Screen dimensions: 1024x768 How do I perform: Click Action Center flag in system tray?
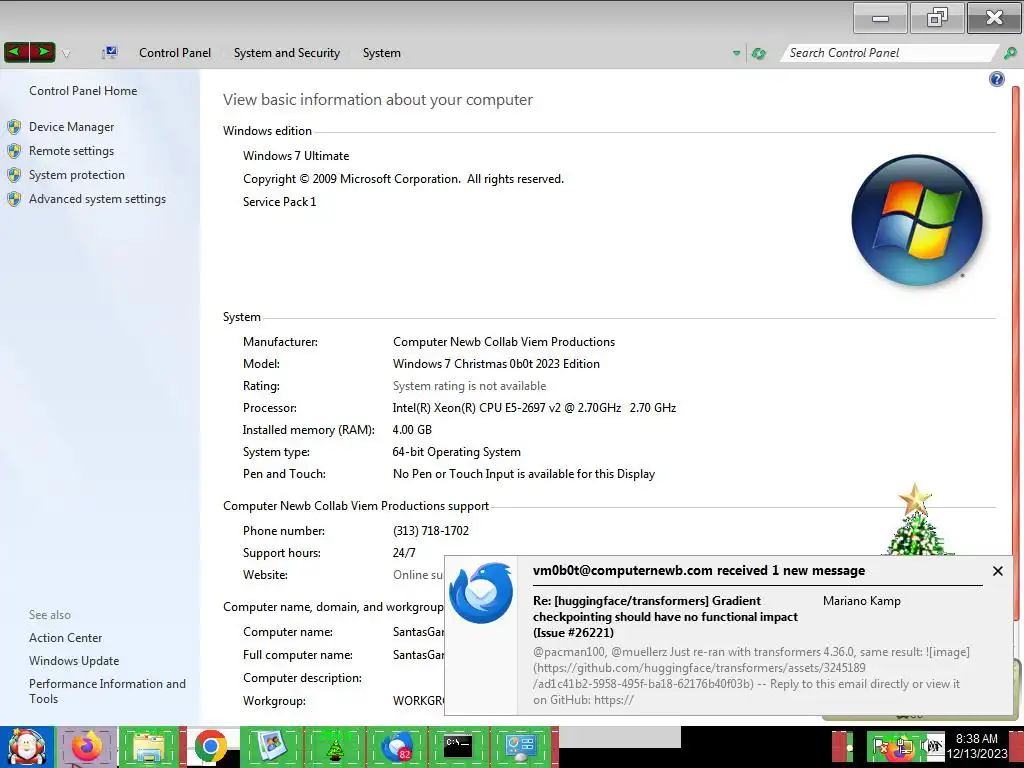pos(881,746)
